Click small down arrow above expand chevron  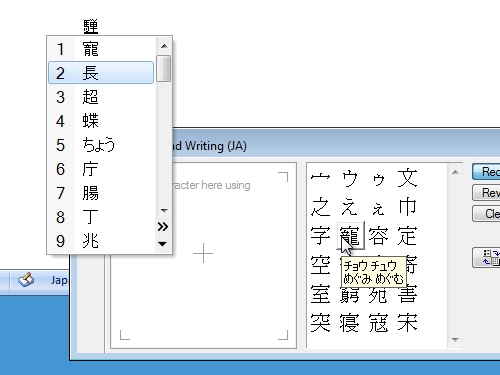click(164, 211)
